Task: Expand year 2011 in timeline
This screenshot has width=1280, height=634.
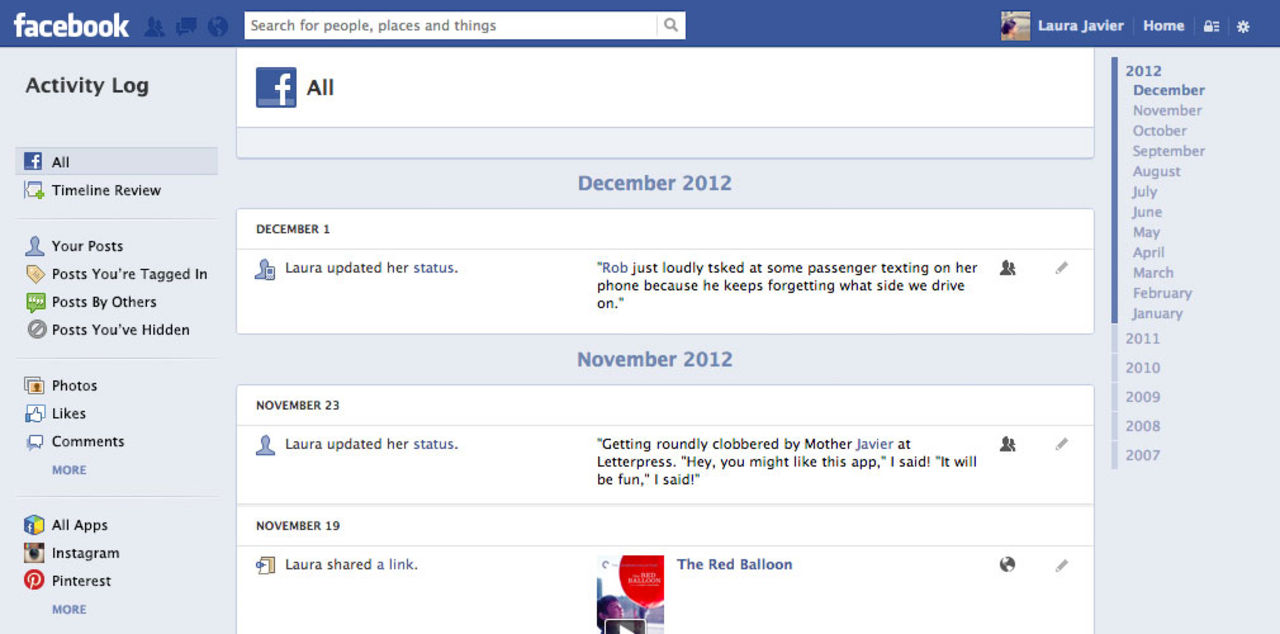Action: 1142,339
